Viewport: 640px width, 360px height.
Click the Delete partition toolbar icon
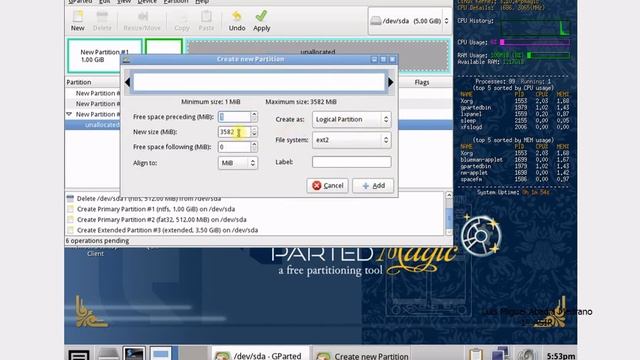click(102, 21)
